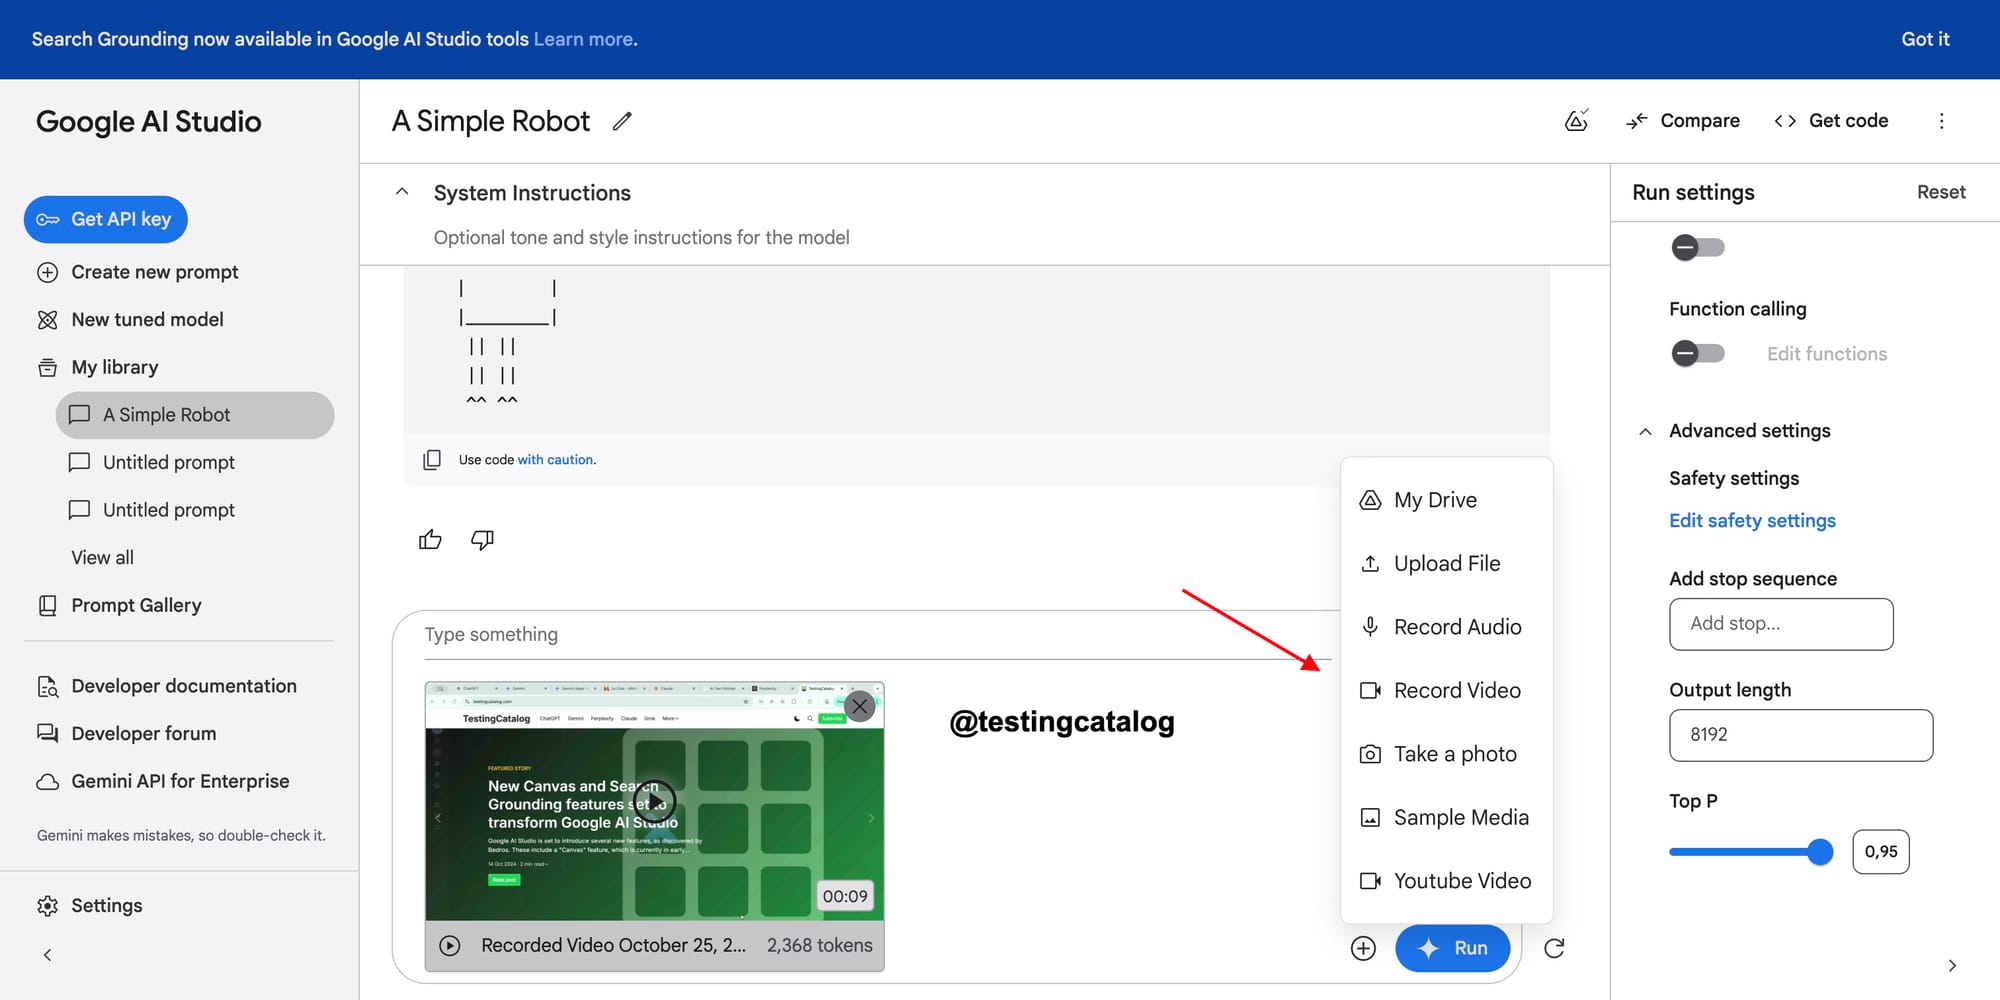Open New tuned model
Screen dimensions: 2000x1000
pyautogui.click(x=130, y=320)
